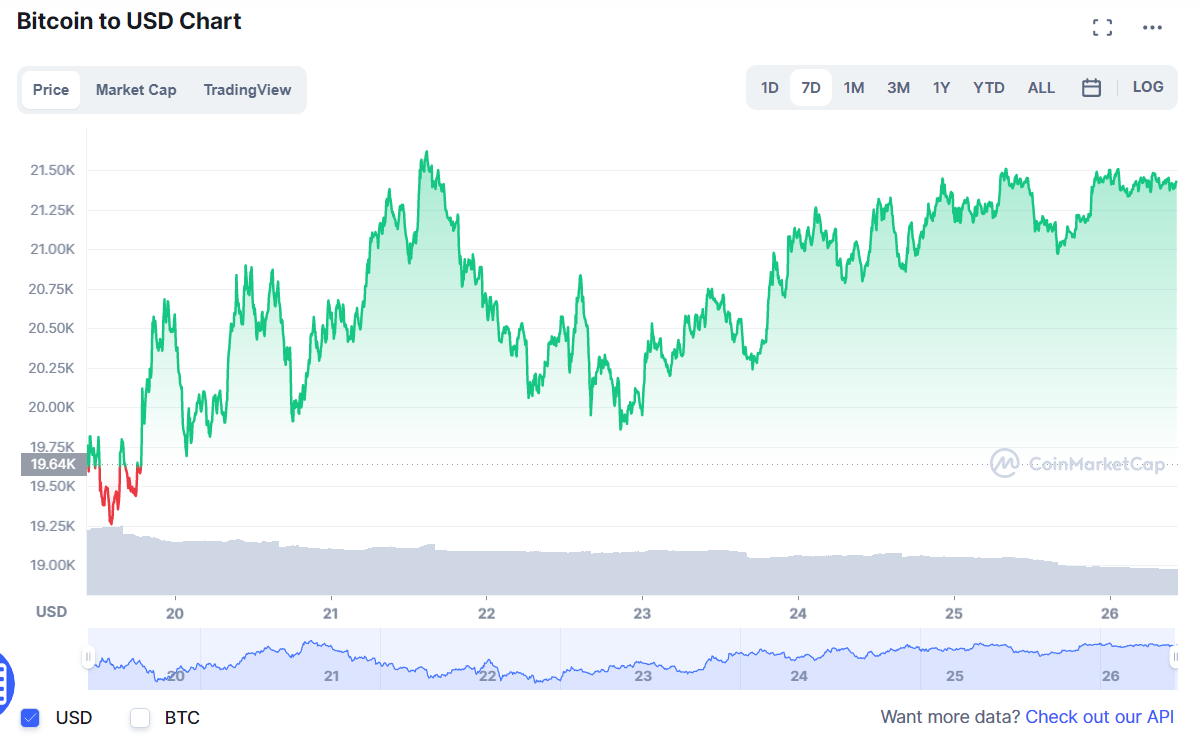This screenshot has height=756, width=1201.
Task: Select the 3M time range
Action: coord(898,87)
